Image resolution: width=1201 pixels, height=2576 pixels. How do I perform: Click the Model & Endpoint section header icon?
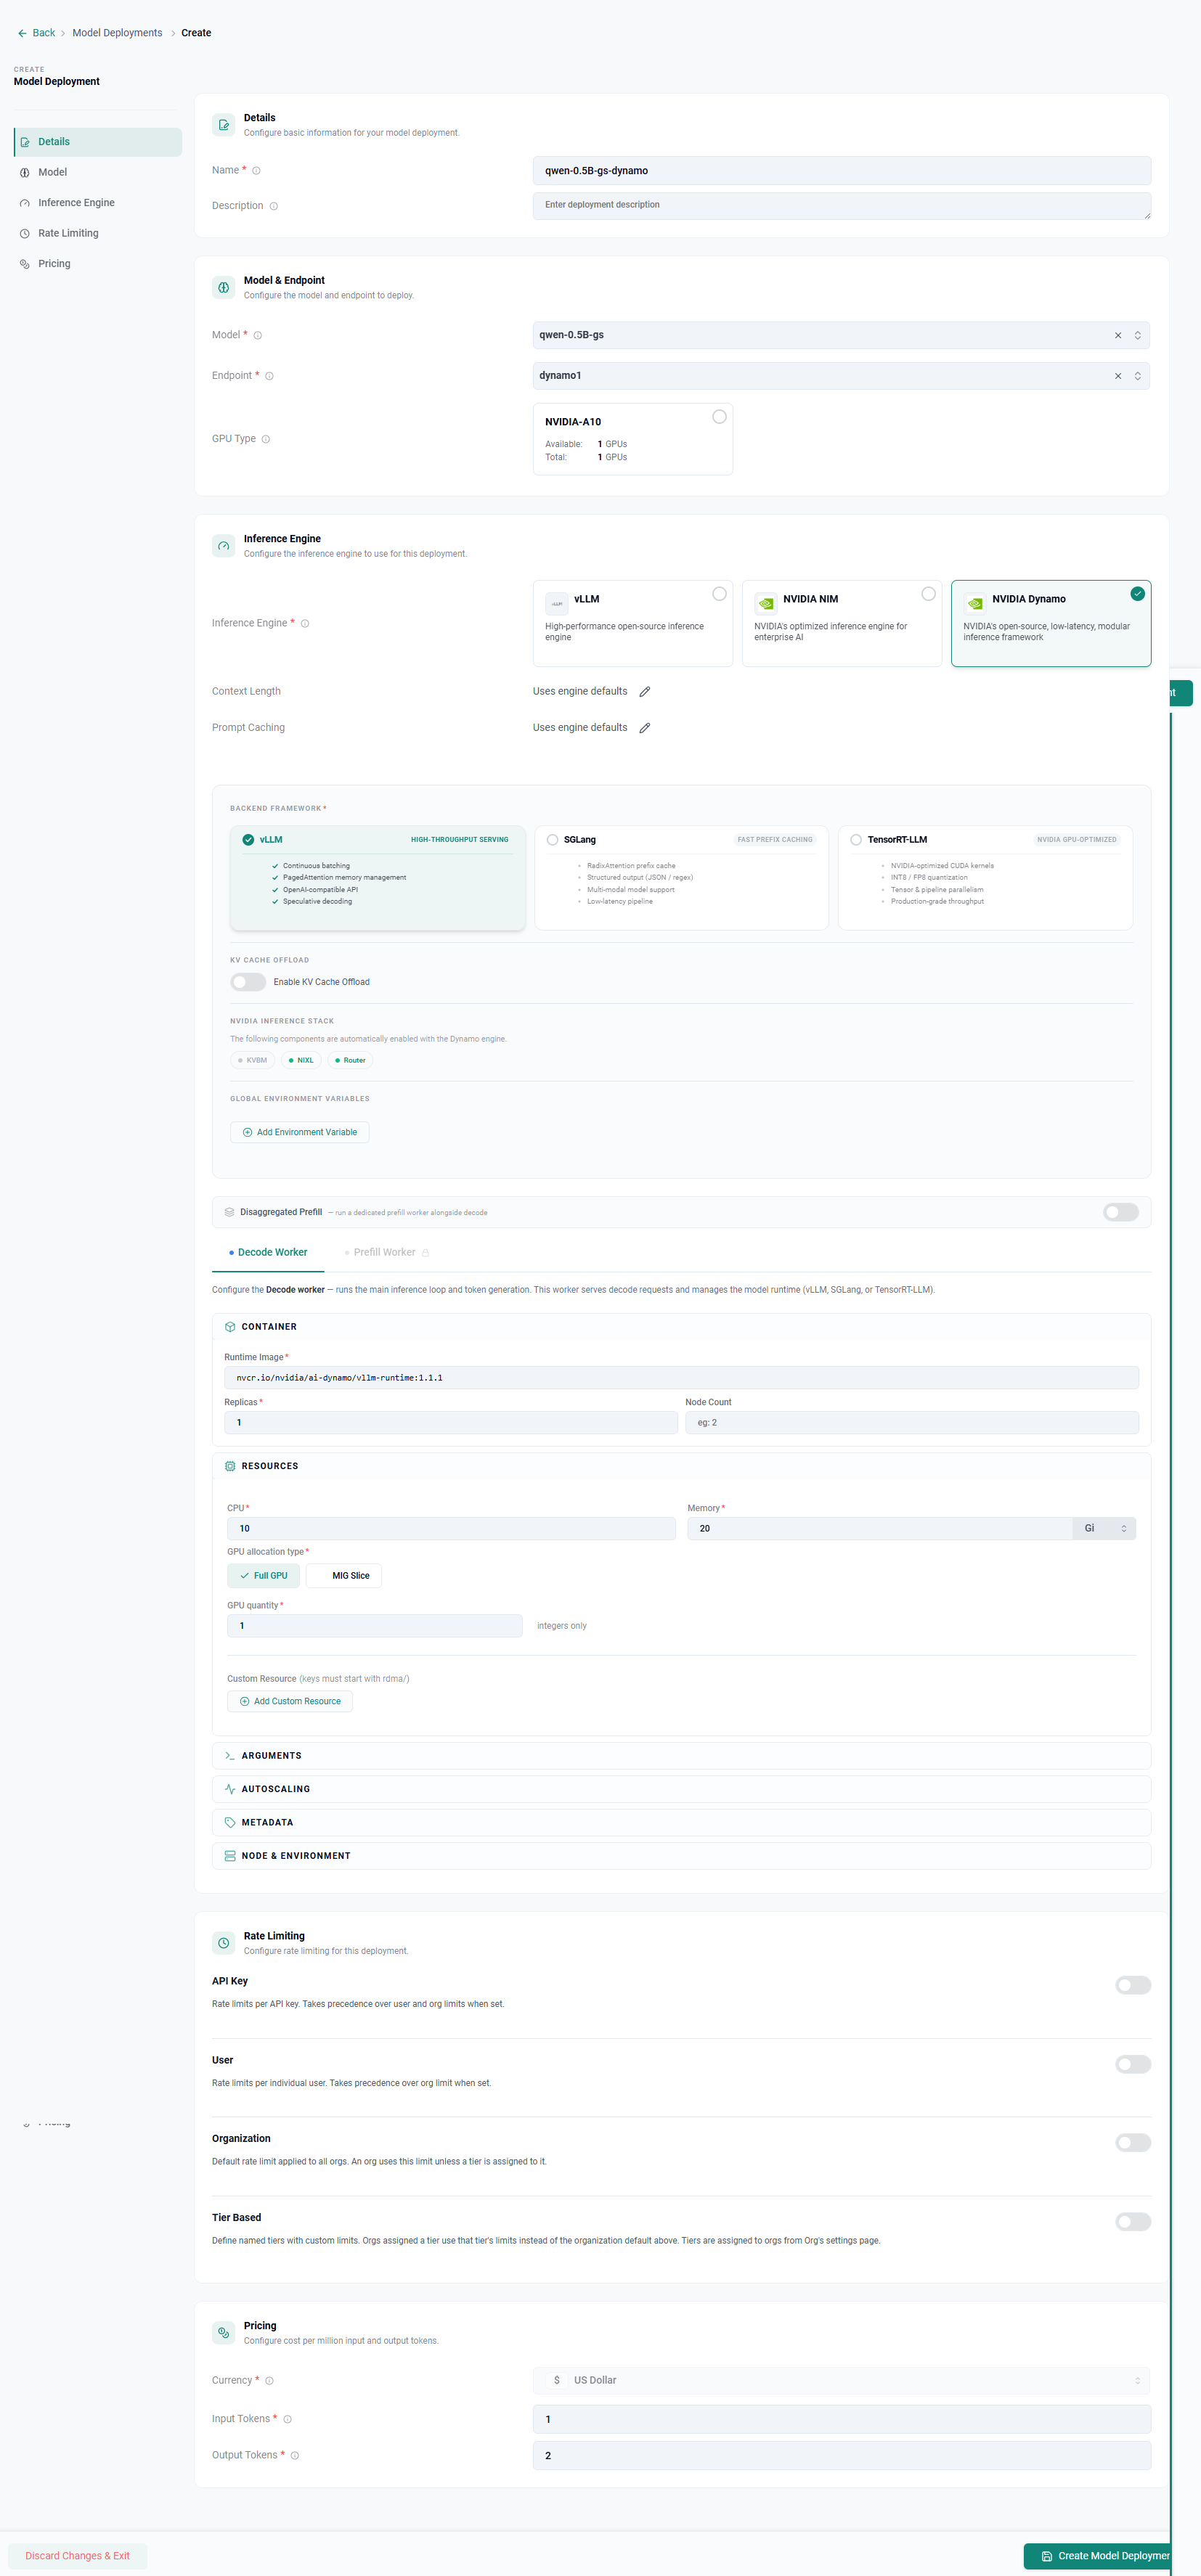tap(224, 287)
